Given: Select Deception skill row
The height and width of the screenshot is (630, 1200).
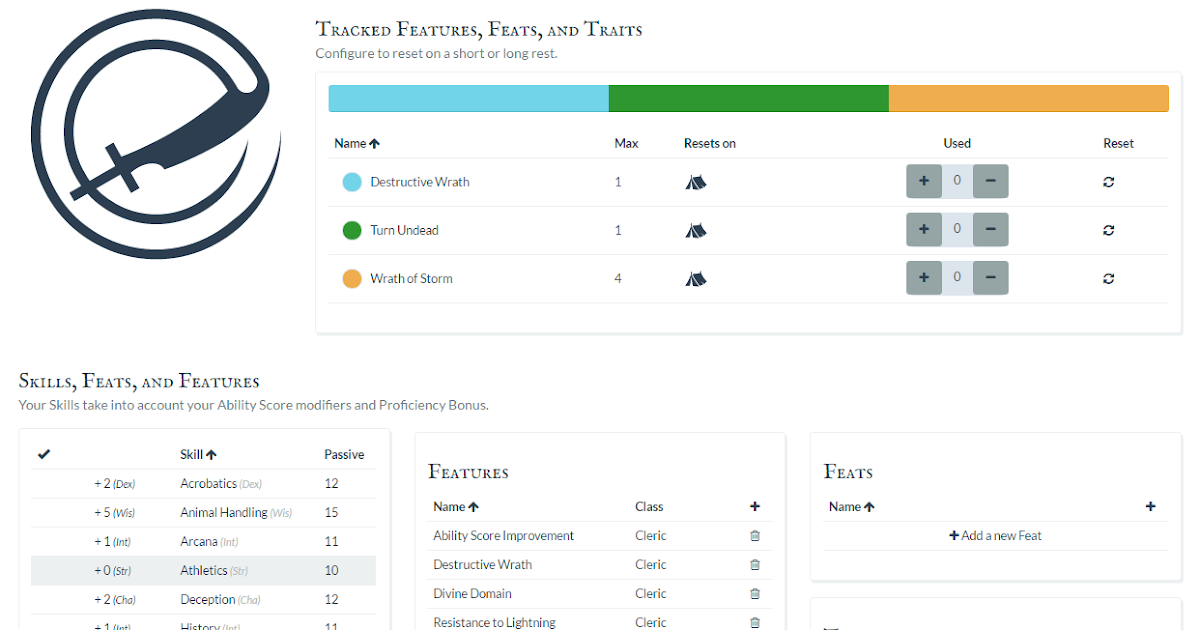Looking at the screenshot, I should [x=204, y=600].
